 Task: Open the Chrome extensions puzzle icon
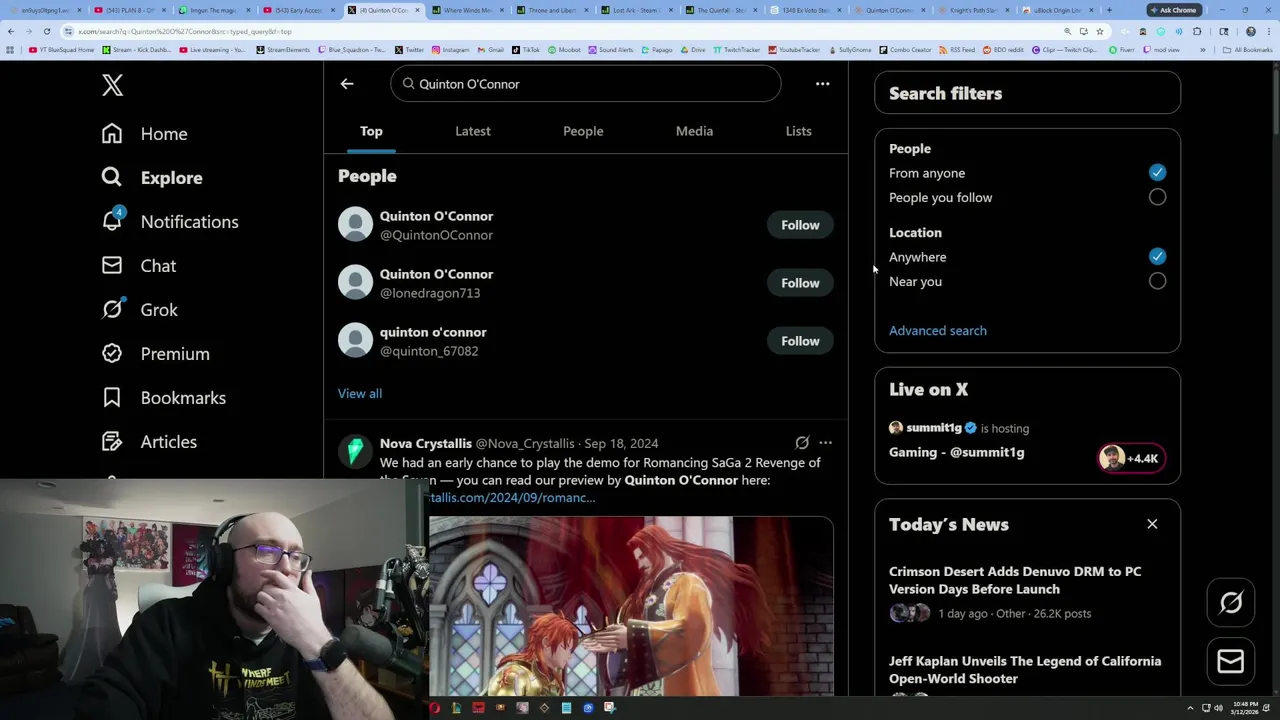coord(1197,31)
